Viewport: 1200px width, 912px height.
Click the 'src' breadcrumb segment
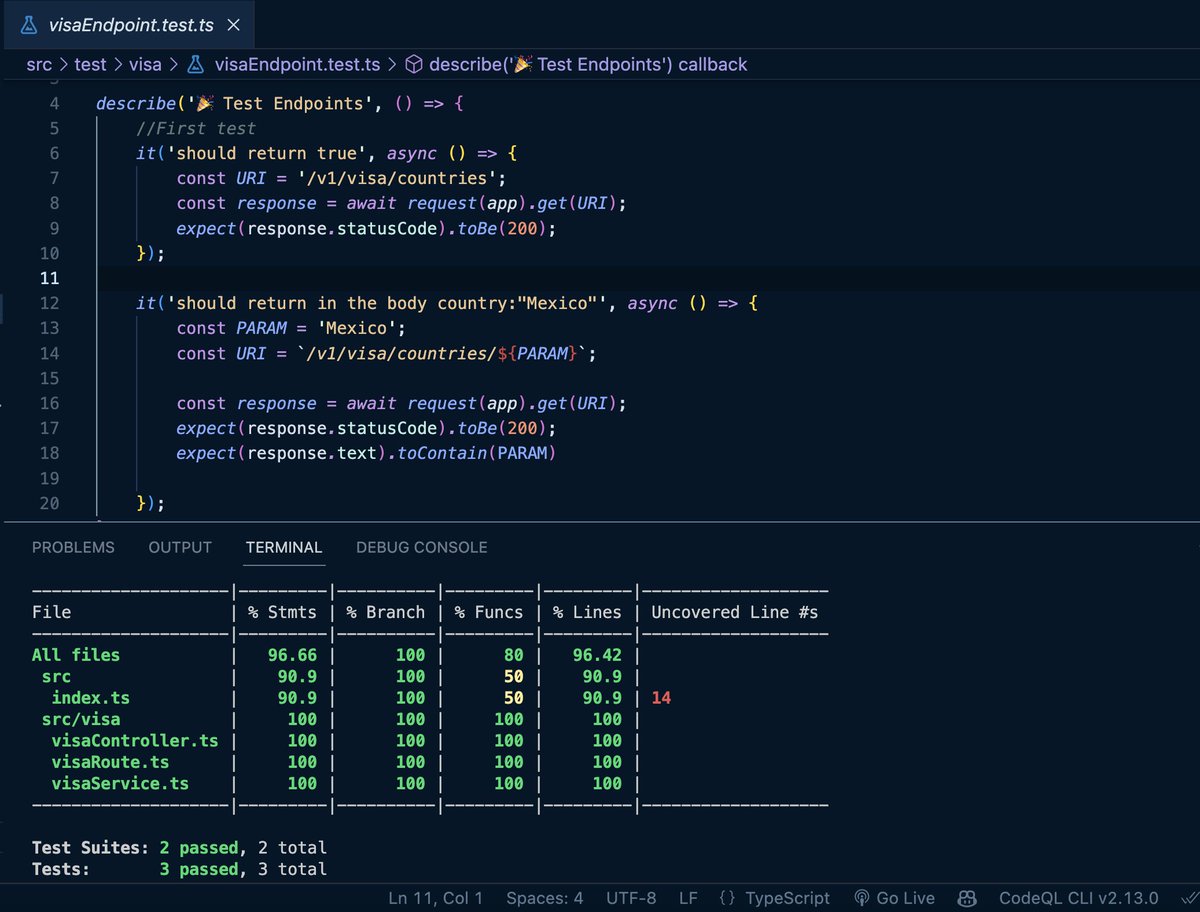pyautogui.click(x=40, y=64)
